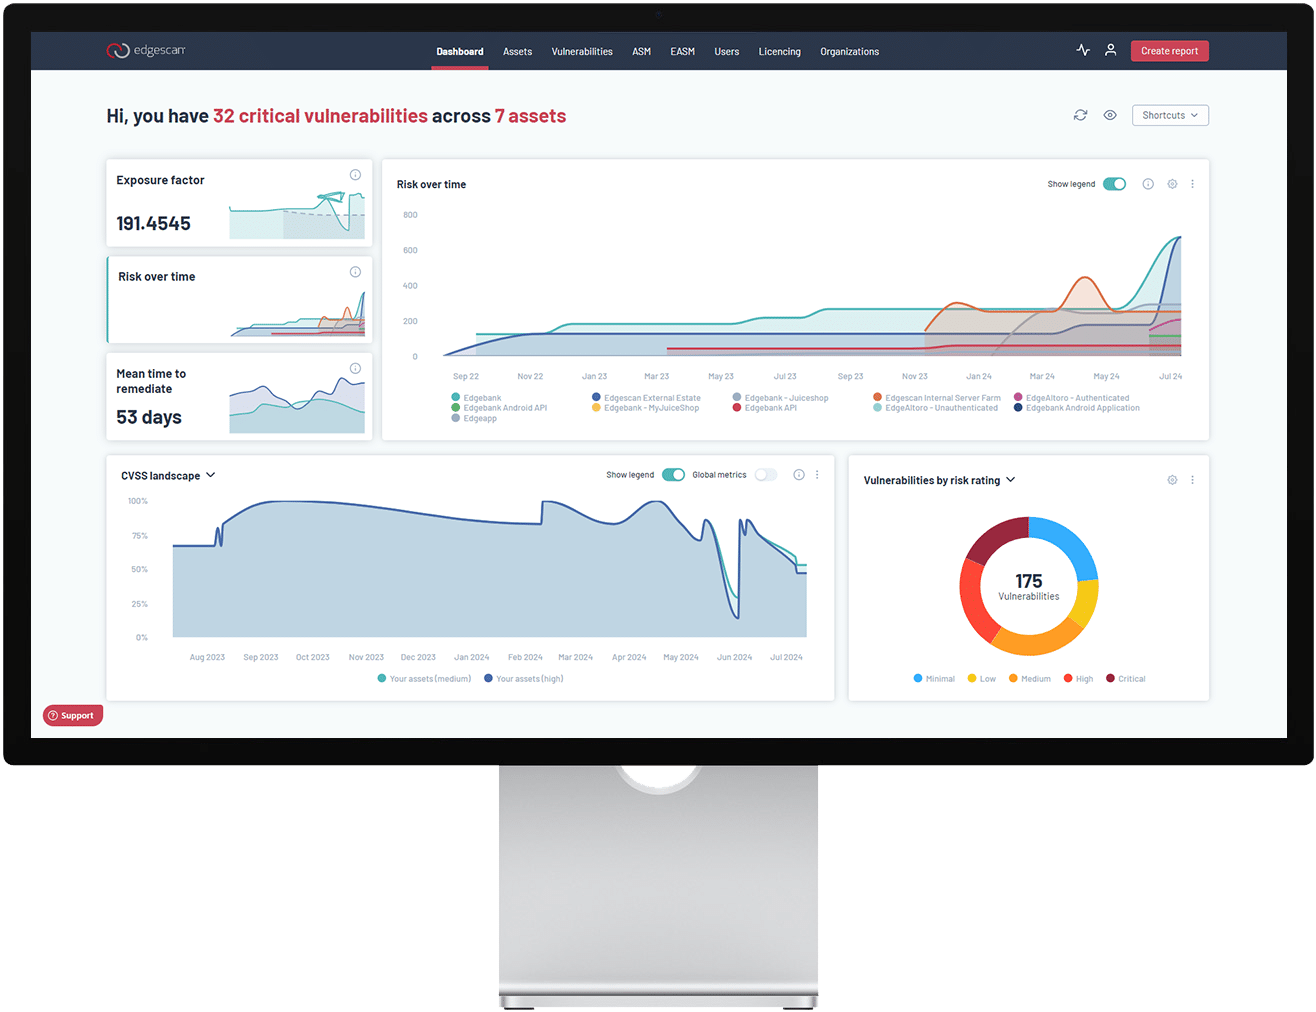The width and height of the screenshot is (1316, 1012).
Task: Enable the Global metrics switch
Action: click(x=766, y=475)
